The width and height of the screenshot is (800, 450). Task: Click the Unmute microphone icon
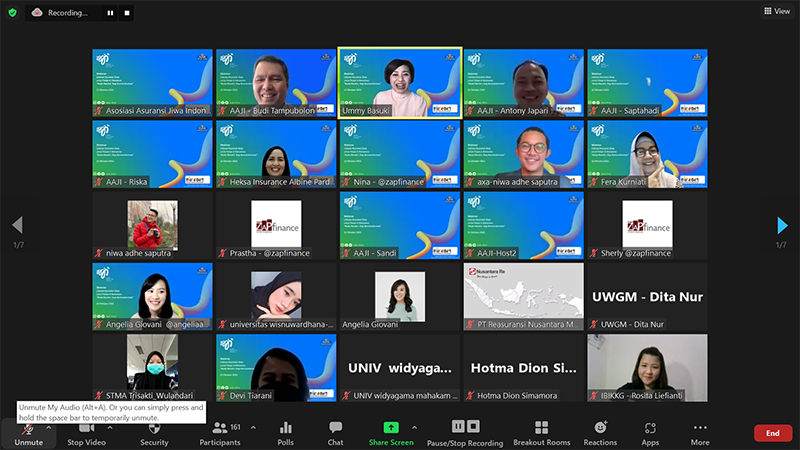(28, 429)
